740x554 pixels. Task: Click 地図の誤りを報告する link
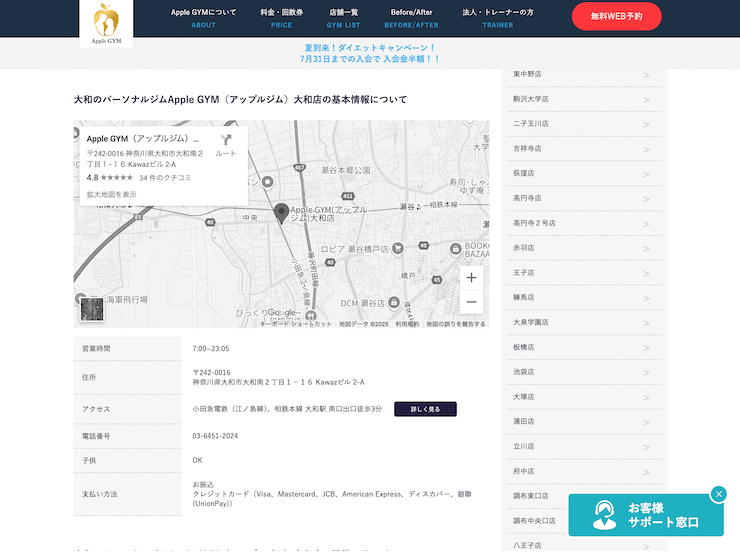[456, 324]
